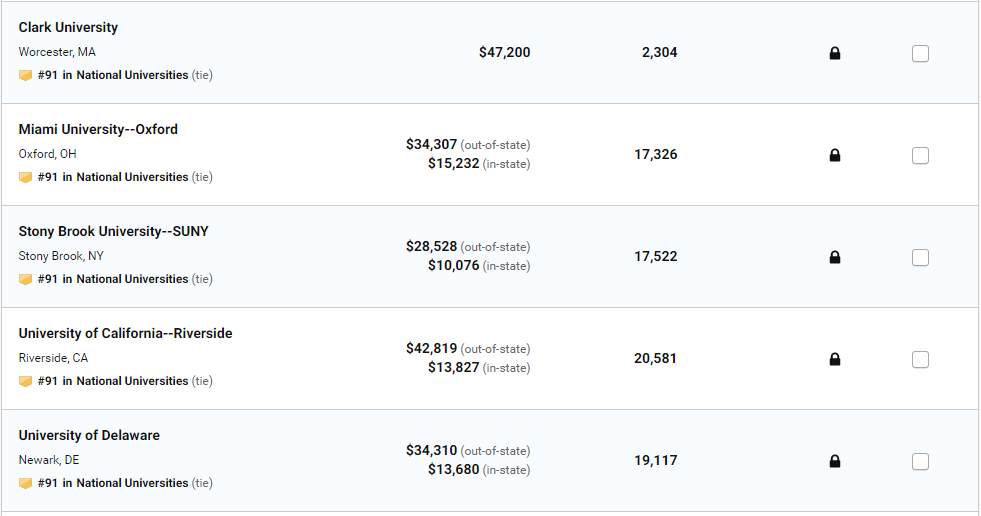Open the Clark University link
This screenshot has height=516, width=981.
68,27
